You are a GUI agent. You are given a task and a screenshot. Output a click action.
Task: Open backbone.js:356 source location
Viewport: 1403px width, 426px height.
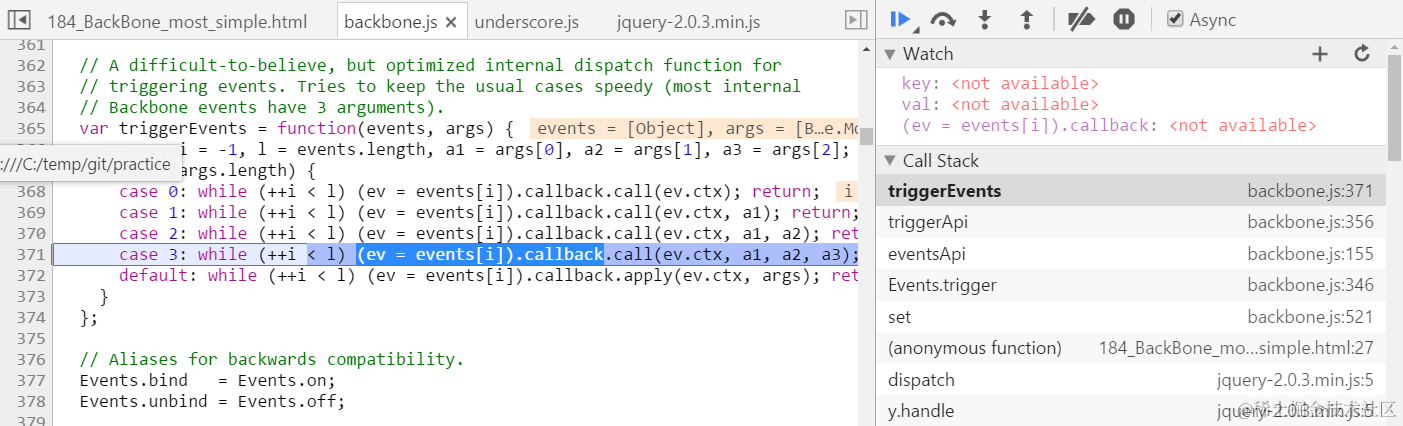pyautogui.click(x=1310, y=222)
